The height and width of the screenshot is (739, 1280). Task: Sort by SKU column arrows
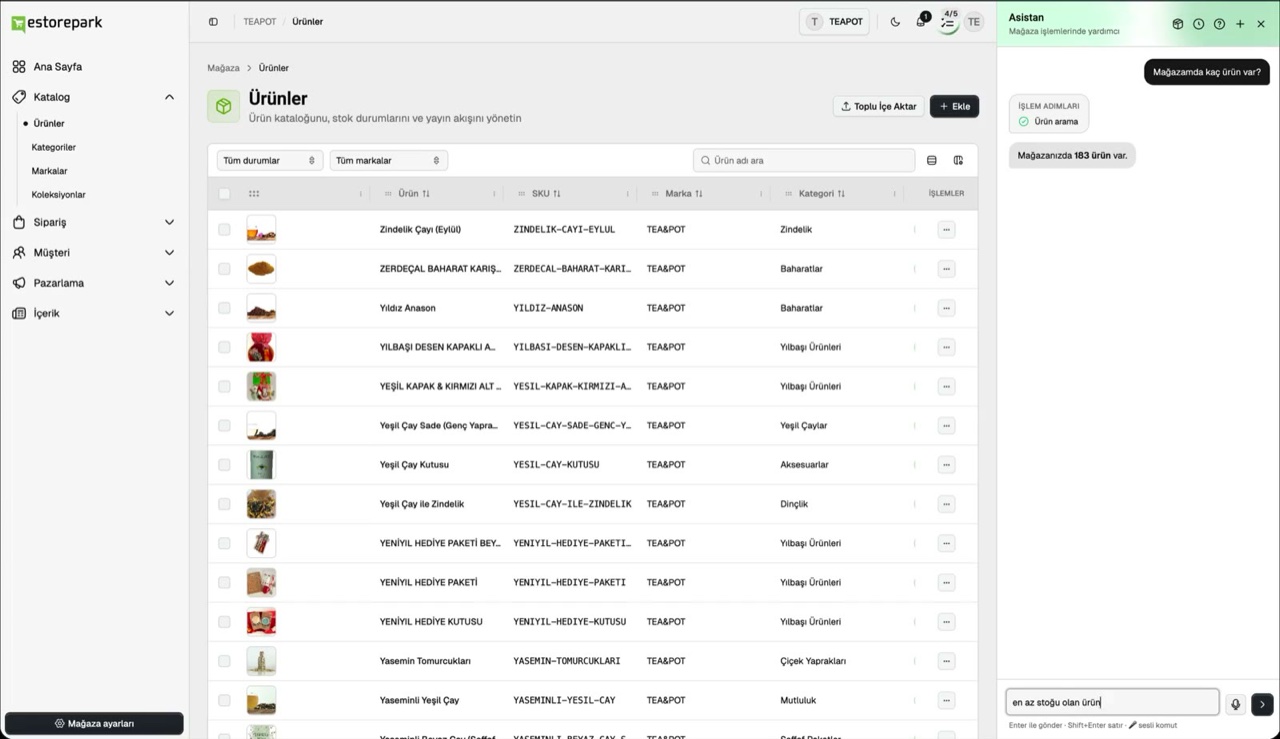[557, 194]
